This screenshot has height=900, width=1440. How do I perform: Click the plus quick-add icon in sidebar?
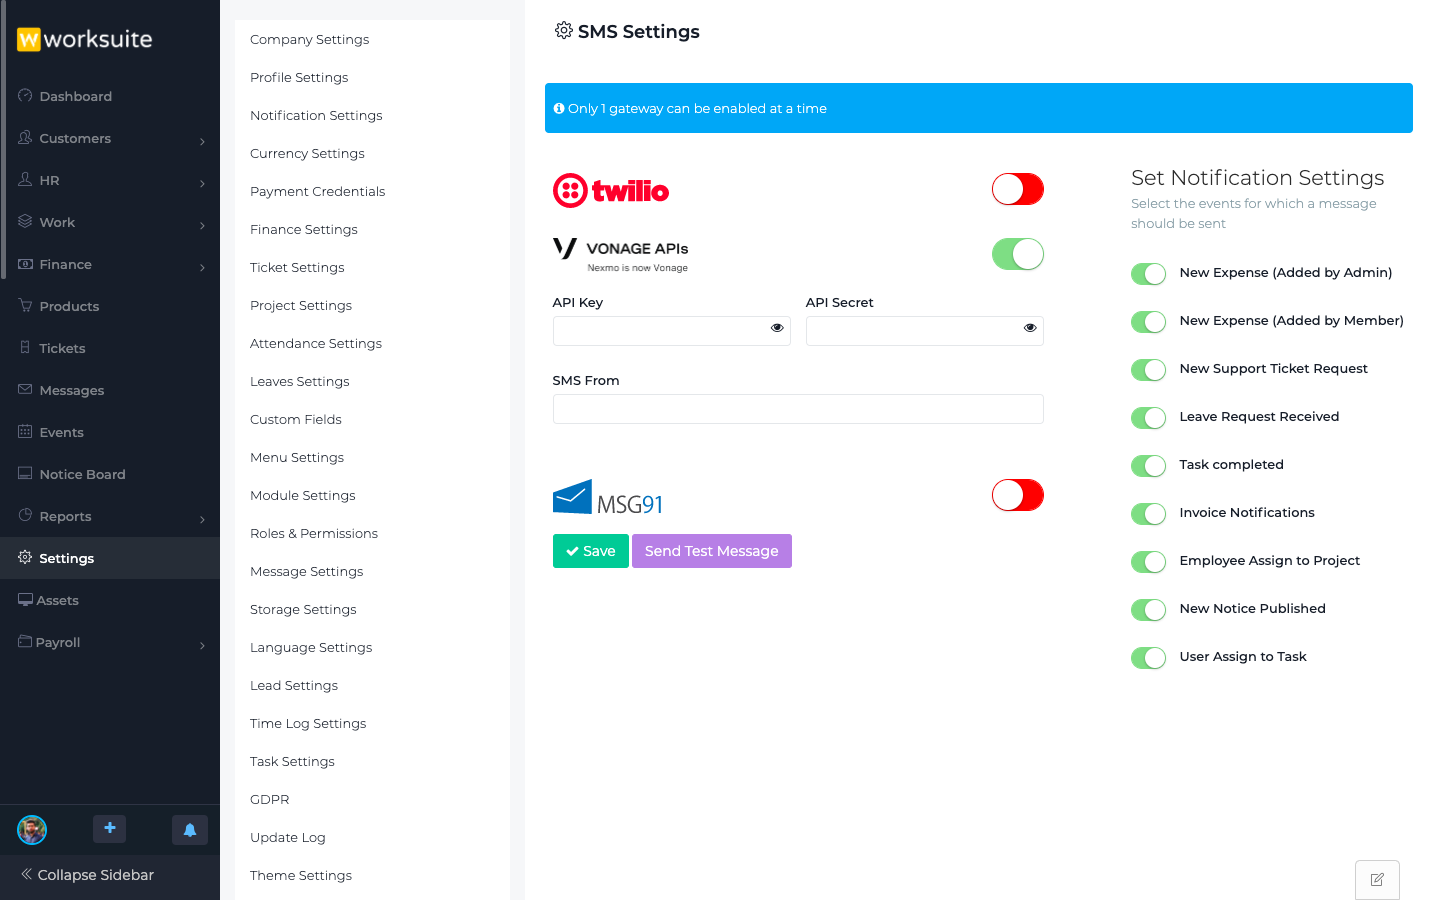(110, 829)
